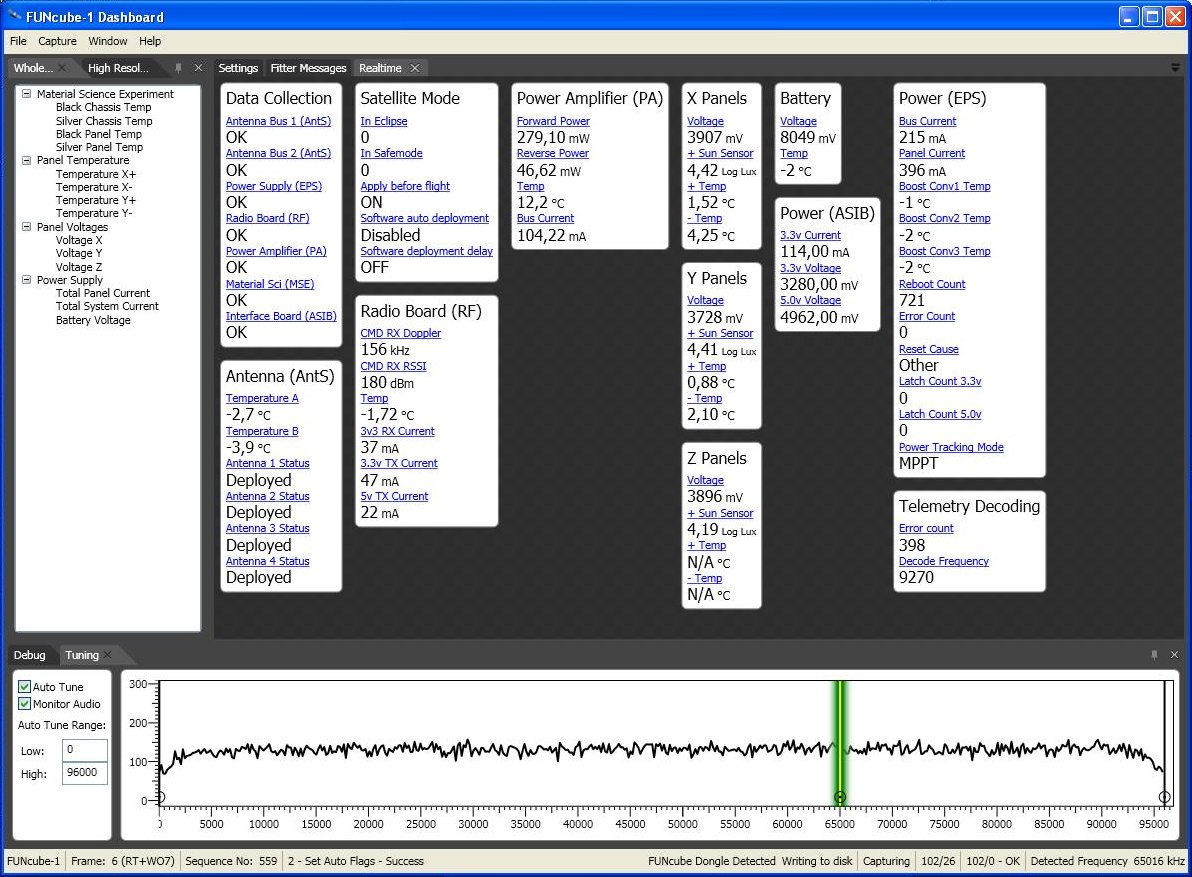Switch to the High Resol... tab
This screenshot has width=1192, height=877.
coord(118,68)
